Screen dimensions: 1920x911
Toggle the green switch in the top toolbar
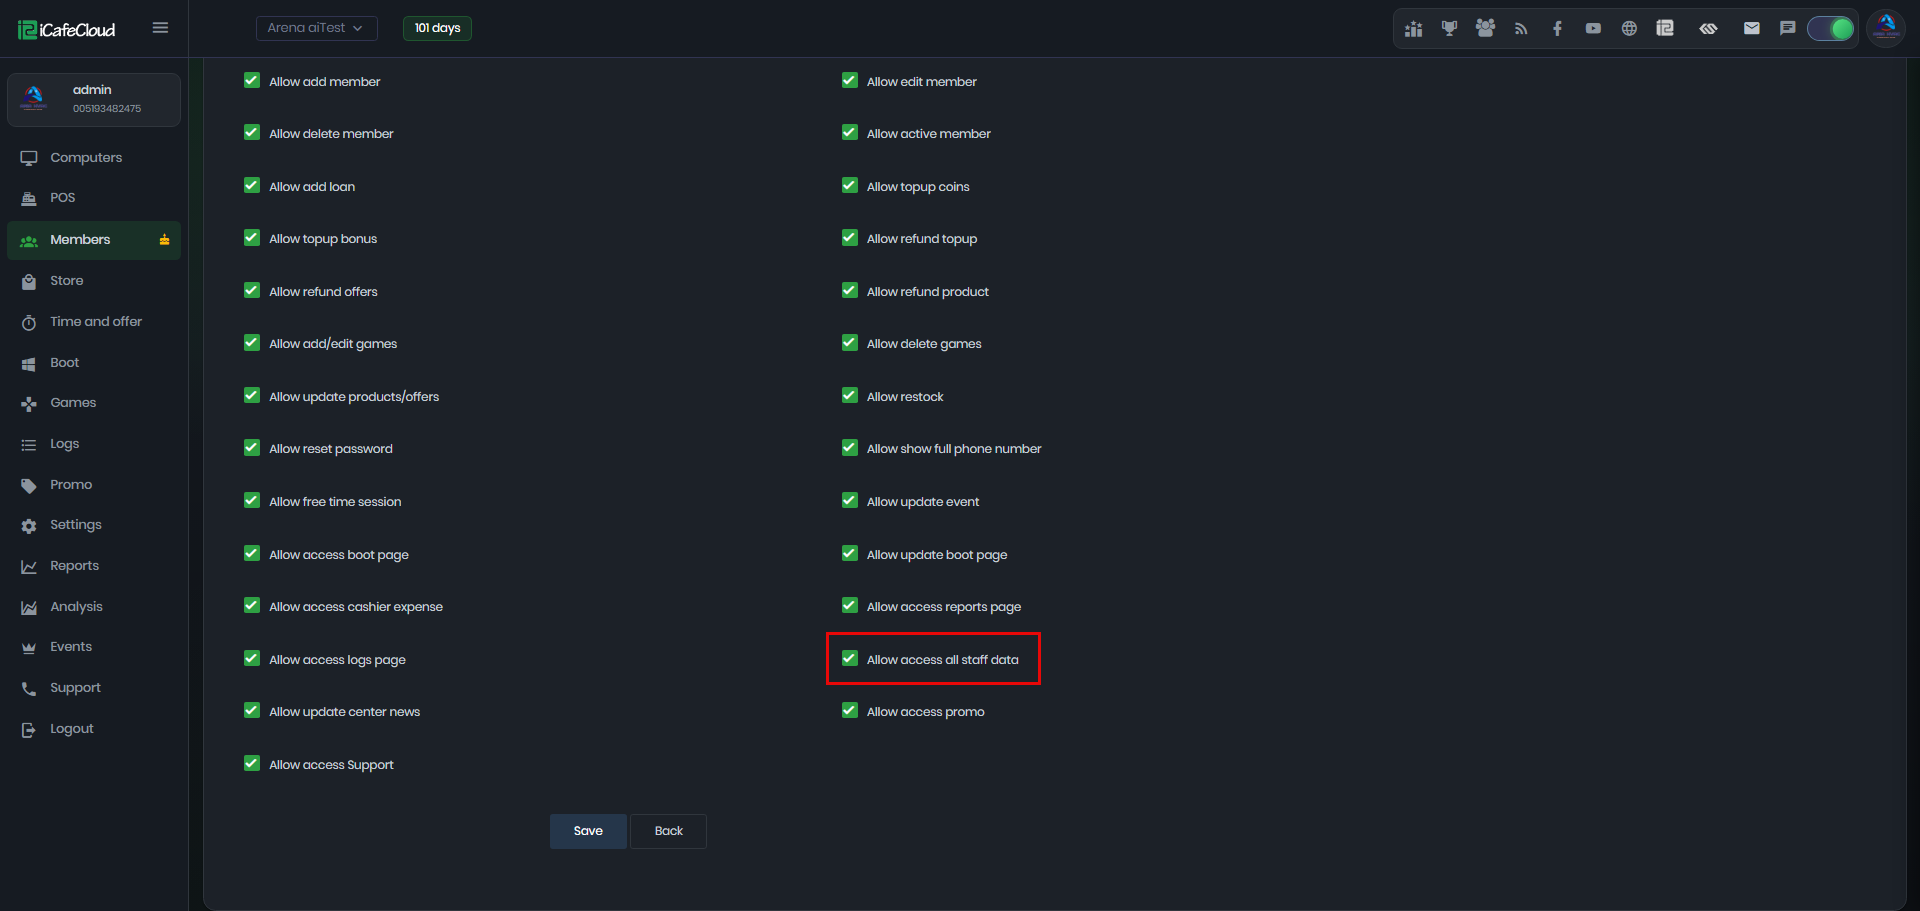pos(1831,29)
